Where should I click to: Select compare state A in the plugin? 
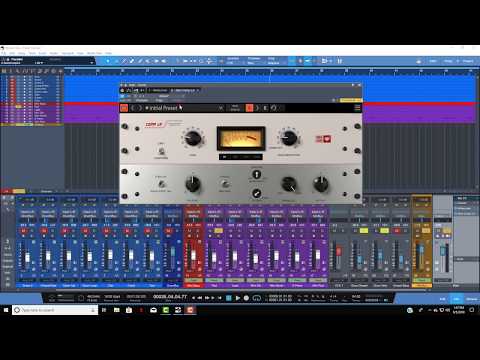coord(249,108)
